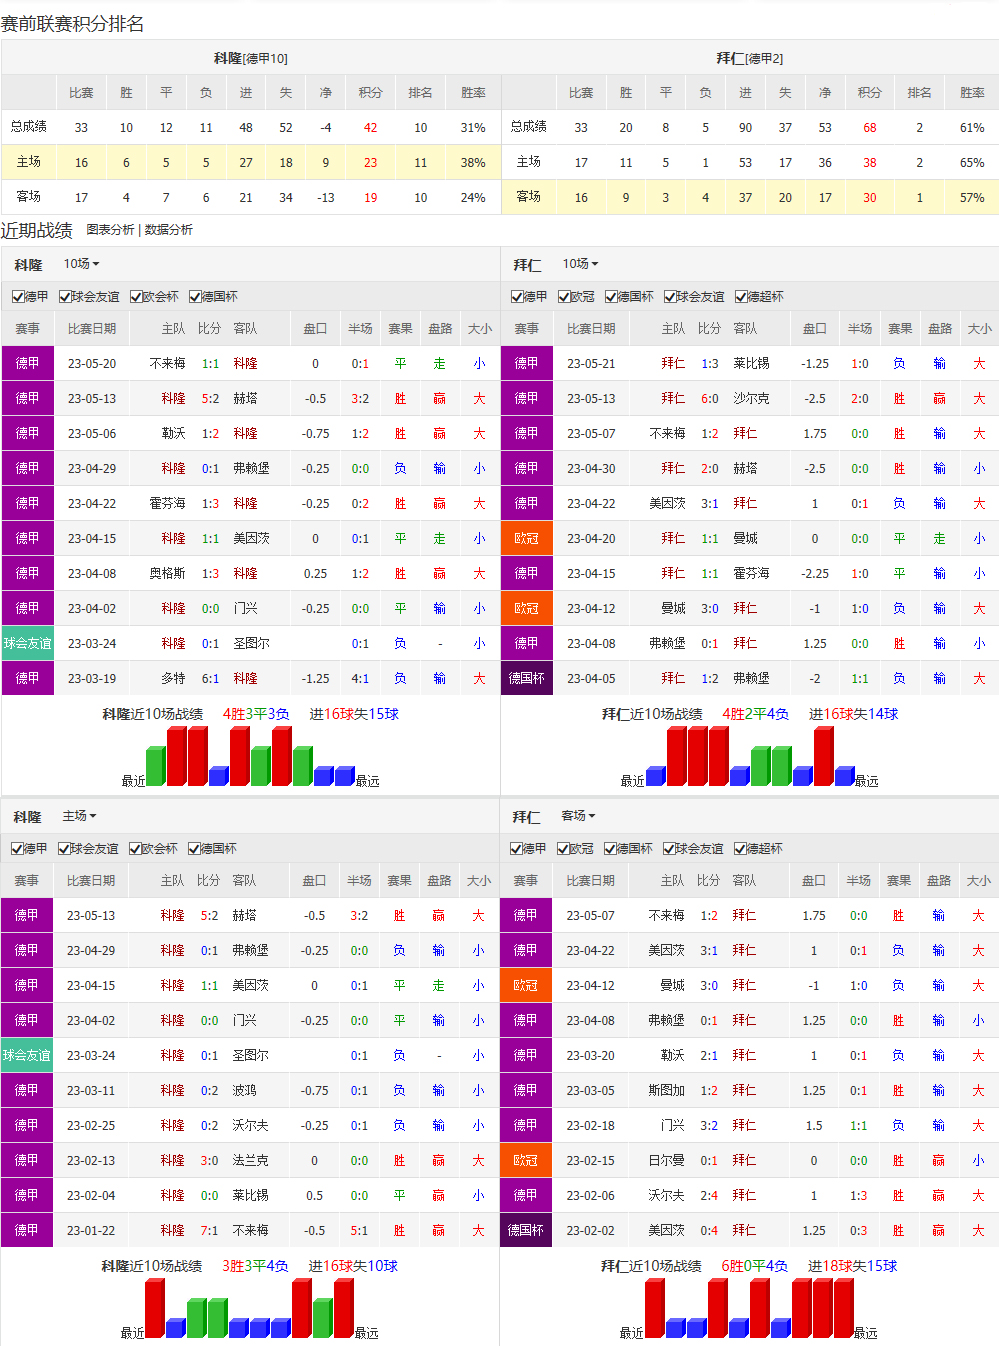Viewport: 999px width, 1346px height.
Task: Open the 10场 dropdown next to 拜仁
Action: click(x=580, y=264)
